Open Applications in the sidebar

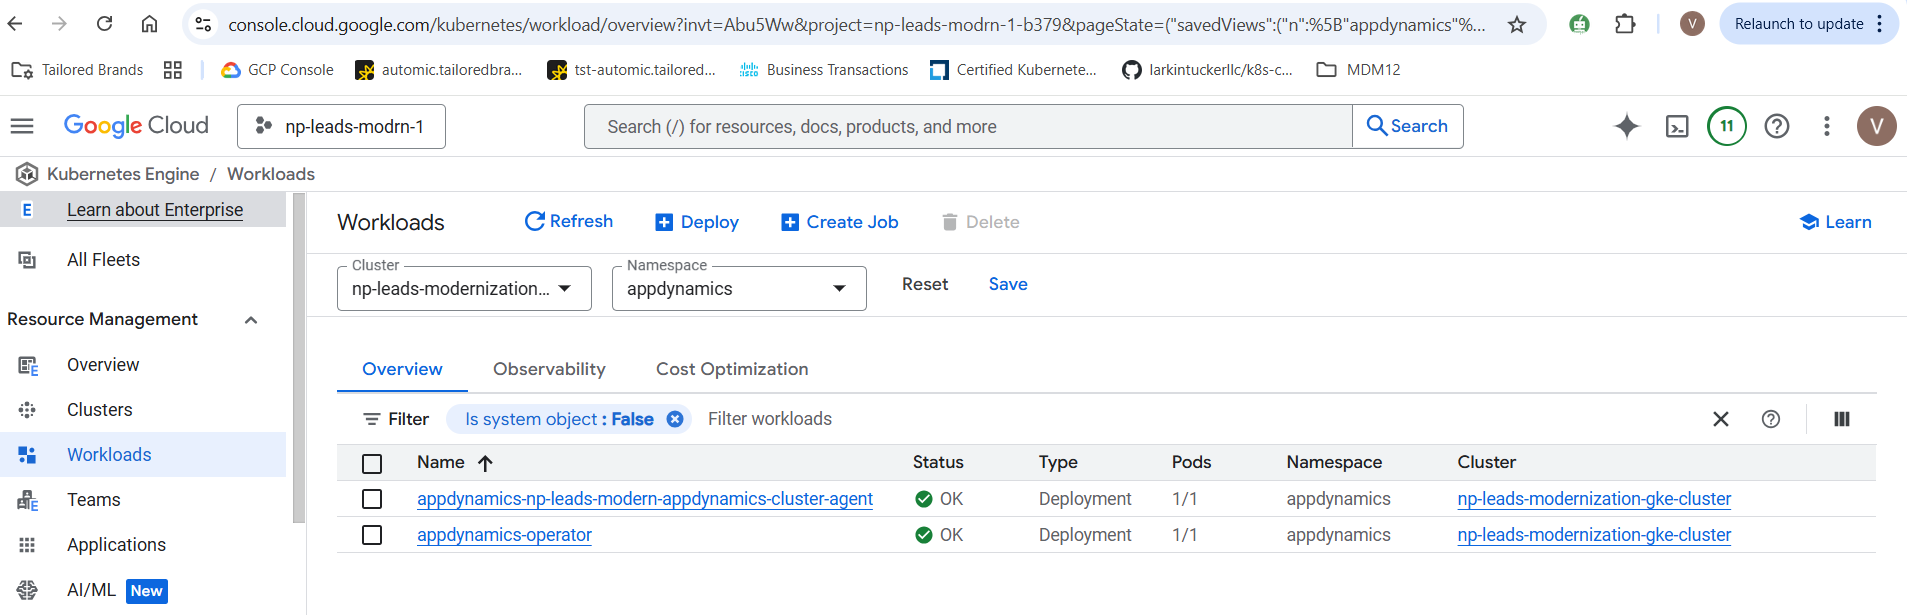tap(116, 545)
